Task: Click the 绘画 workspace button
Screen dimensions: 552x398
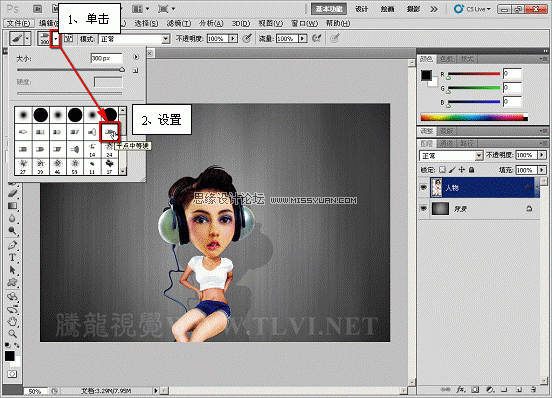Action: [x=387, y=9]
